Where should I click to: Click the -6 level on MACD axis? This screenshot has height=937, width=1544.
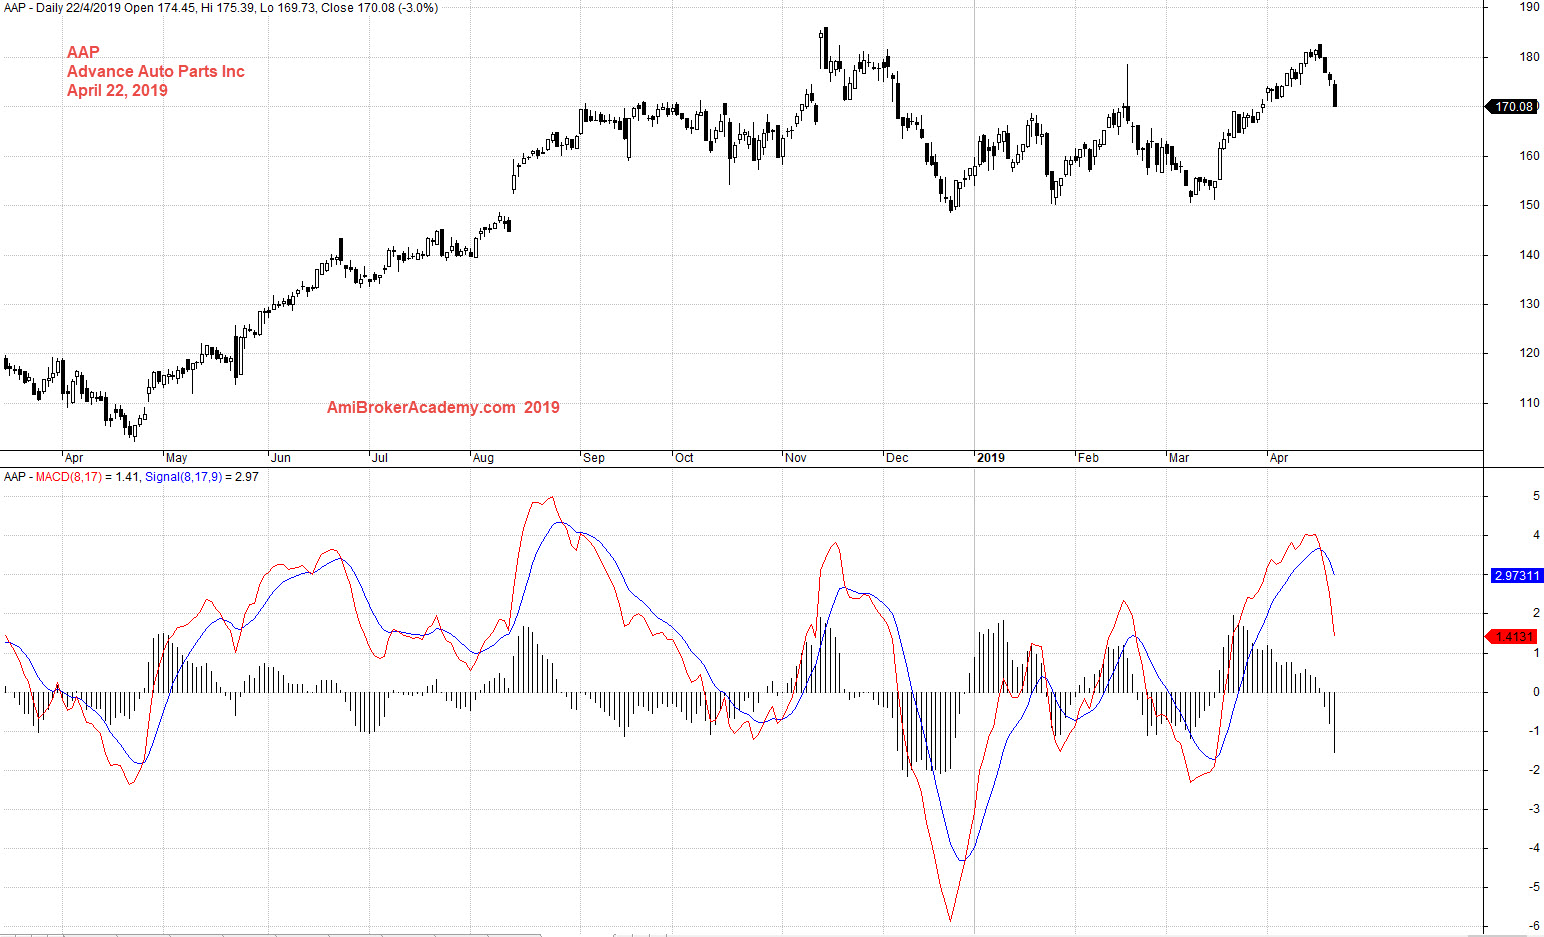coord(1534,926)
